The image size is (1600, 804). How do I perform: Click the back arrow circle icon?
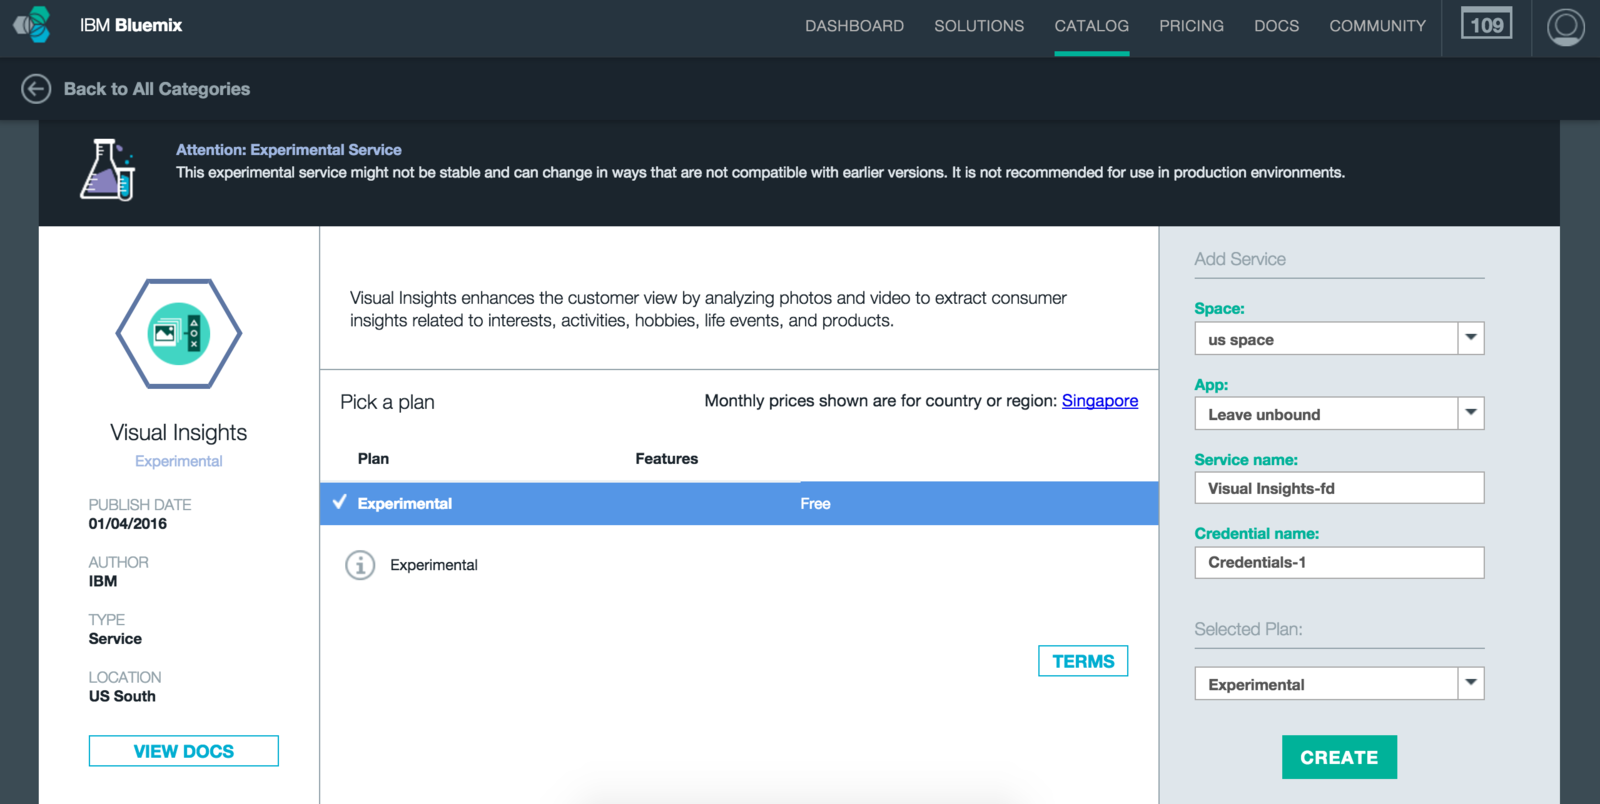(x=36, y=89)
